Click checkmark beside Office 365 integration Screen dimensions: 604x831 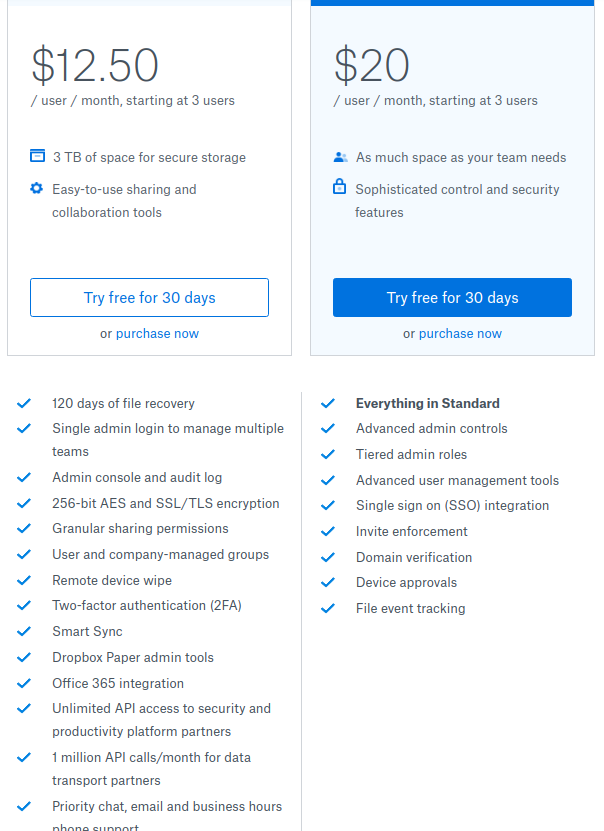(x=24, y=684)
